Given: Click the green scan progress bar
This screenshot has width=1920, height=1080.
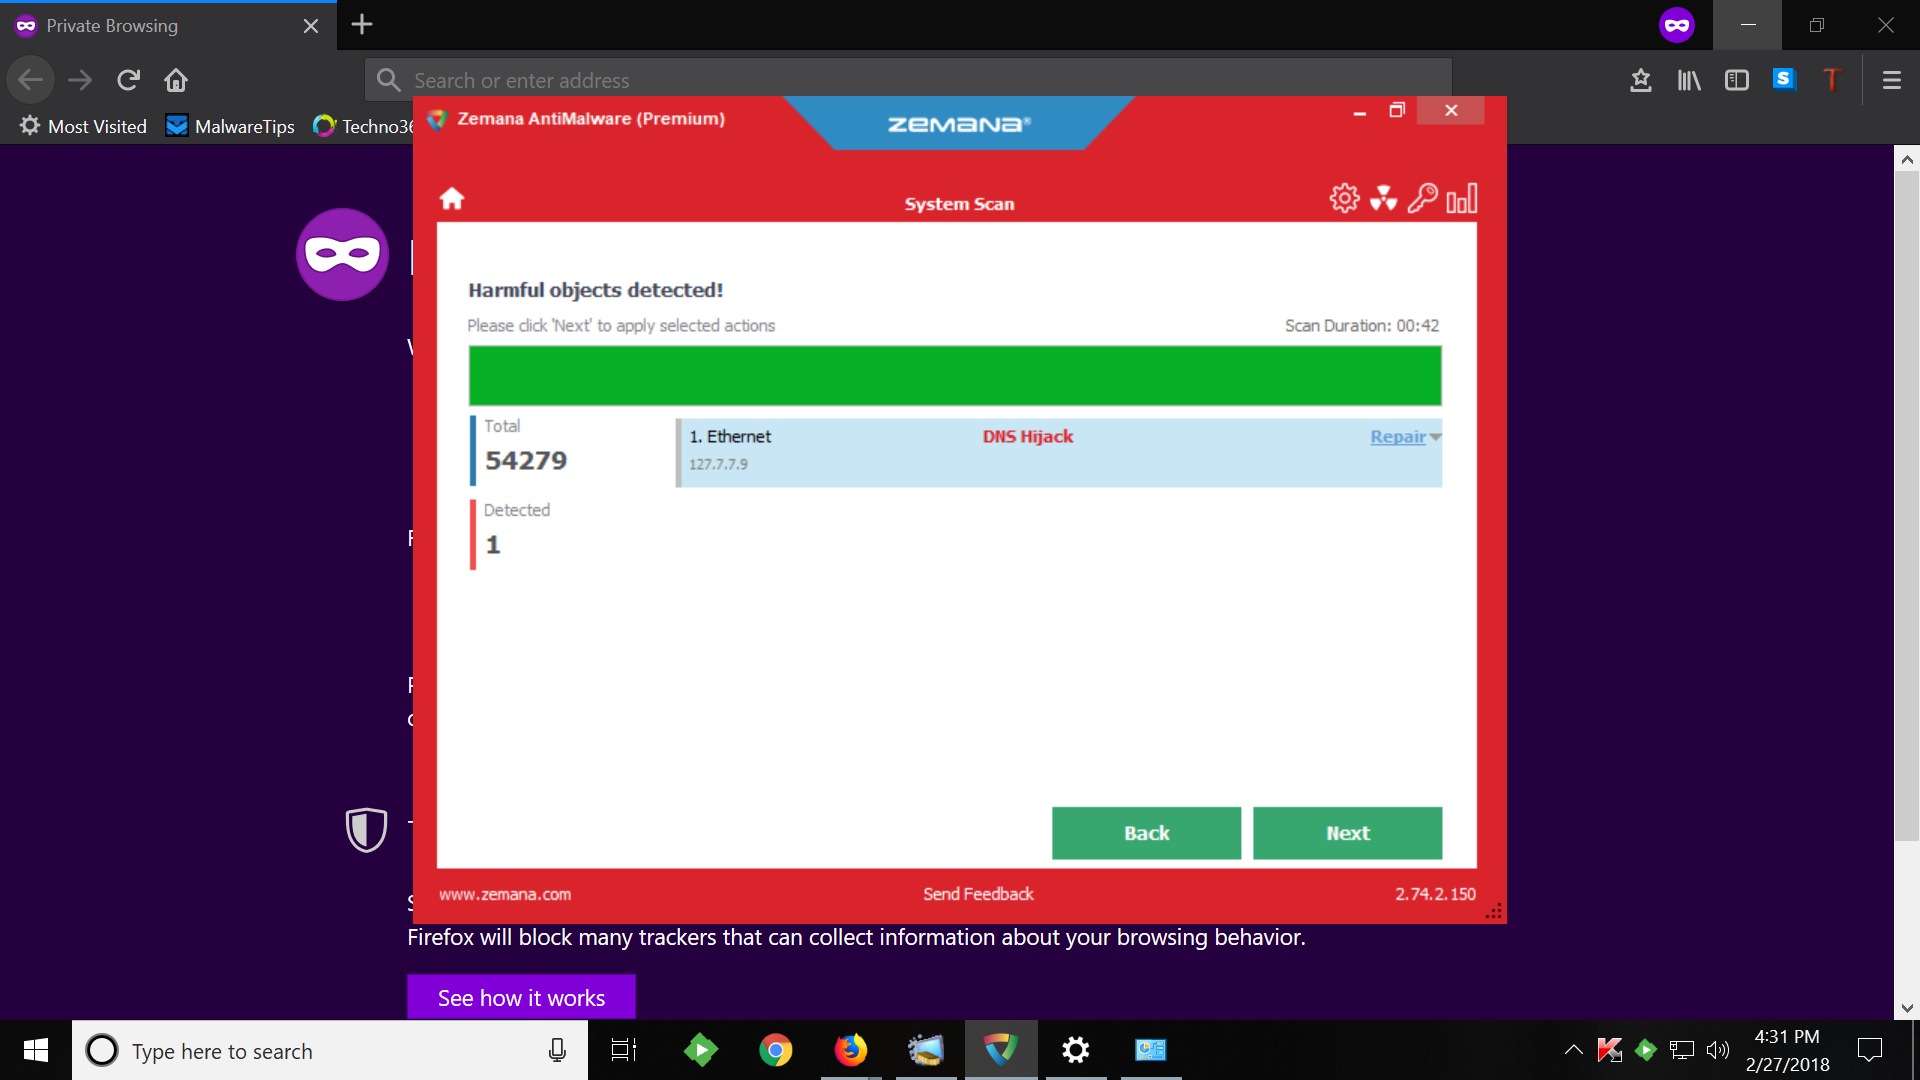Looking at the screenshot, I should click(x=955, y=376).
